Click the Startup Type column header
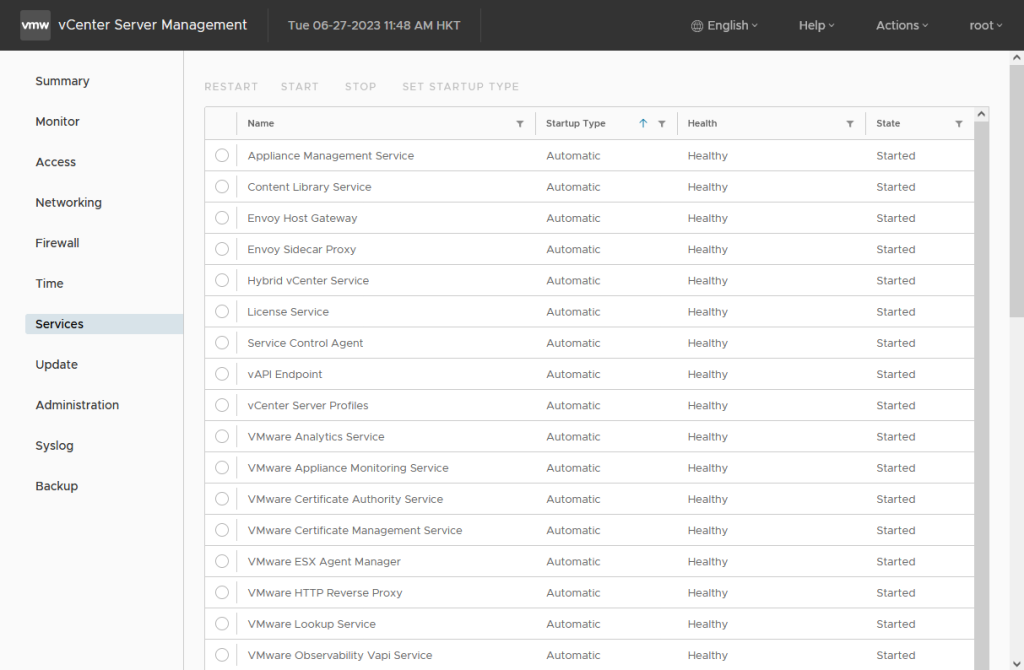1024x670 pixels. click(575, 123)
